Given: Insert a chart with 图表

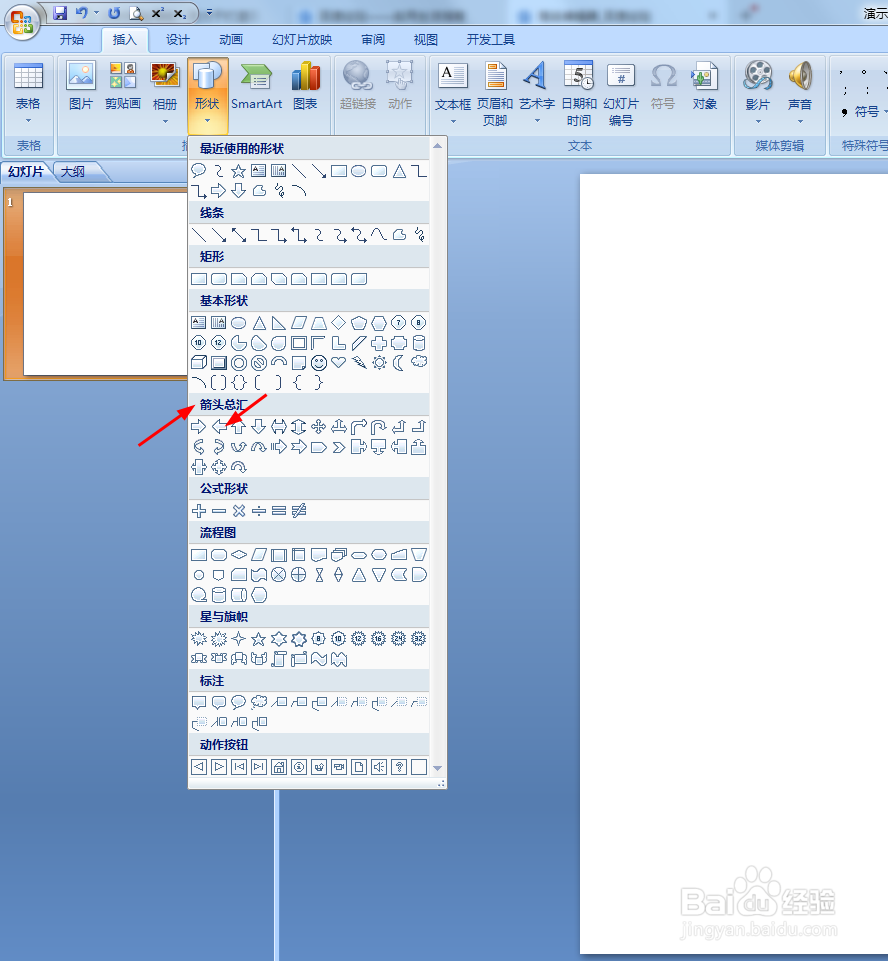Looking at the screenshot, I should [305, 86].
